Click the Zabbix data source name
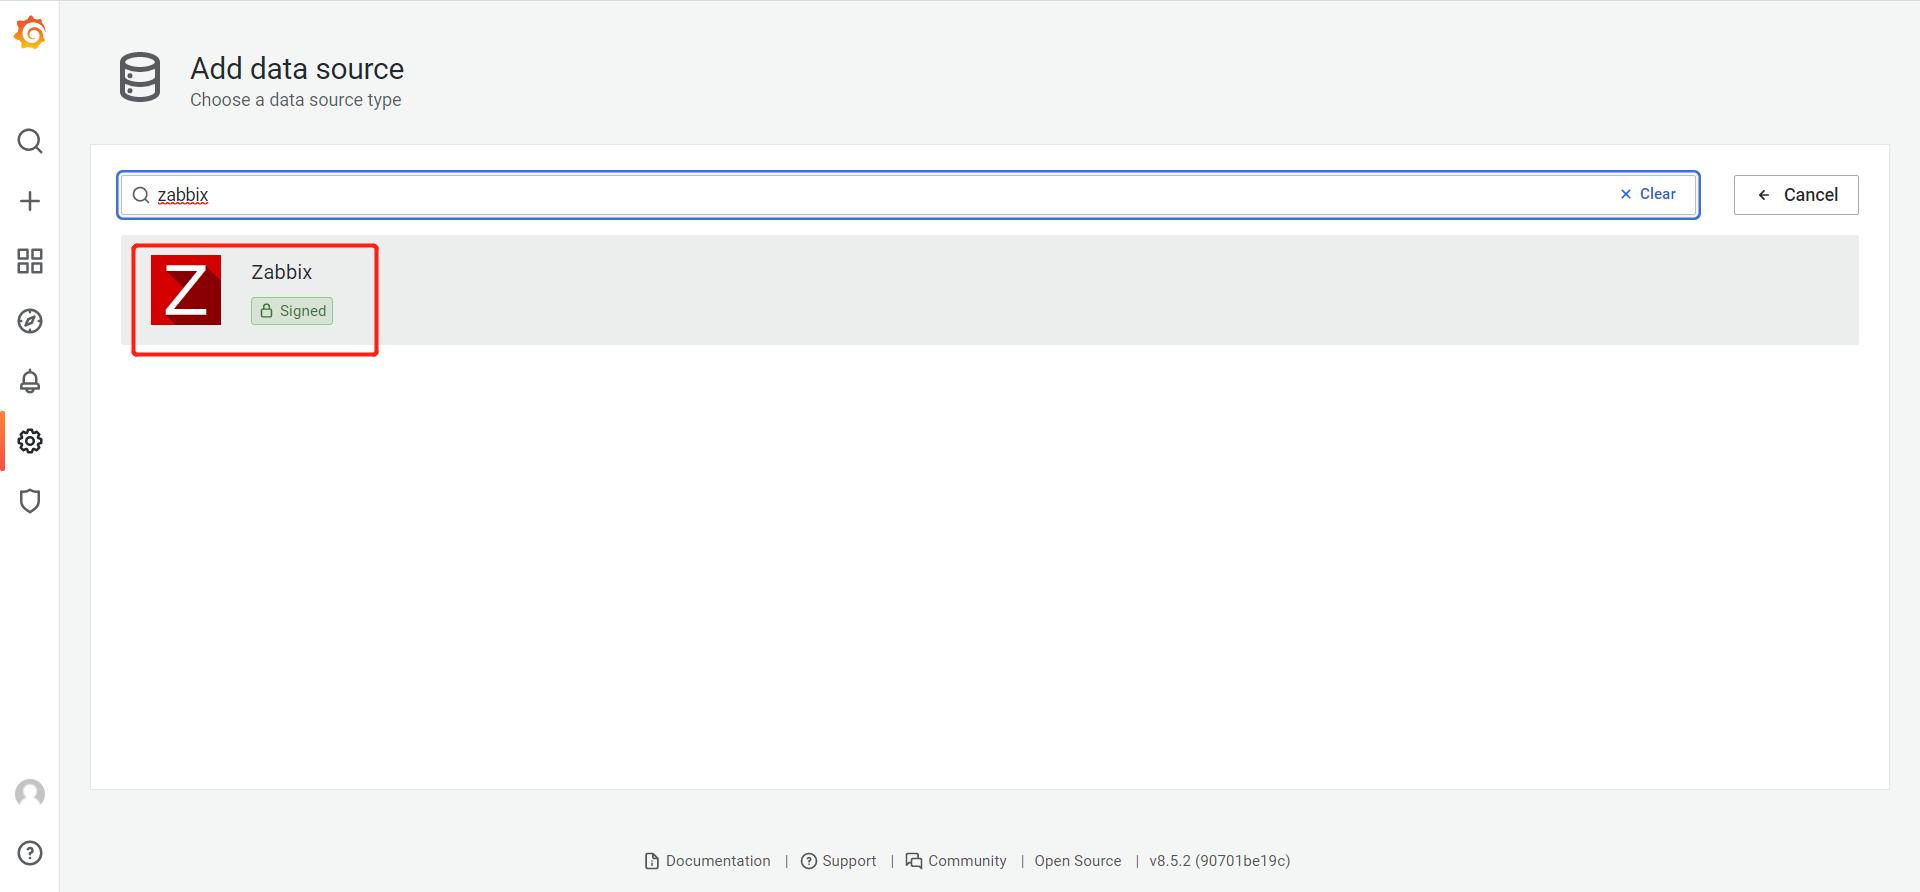The height and width of the screenshot is (892, 1920). [281, 272]
